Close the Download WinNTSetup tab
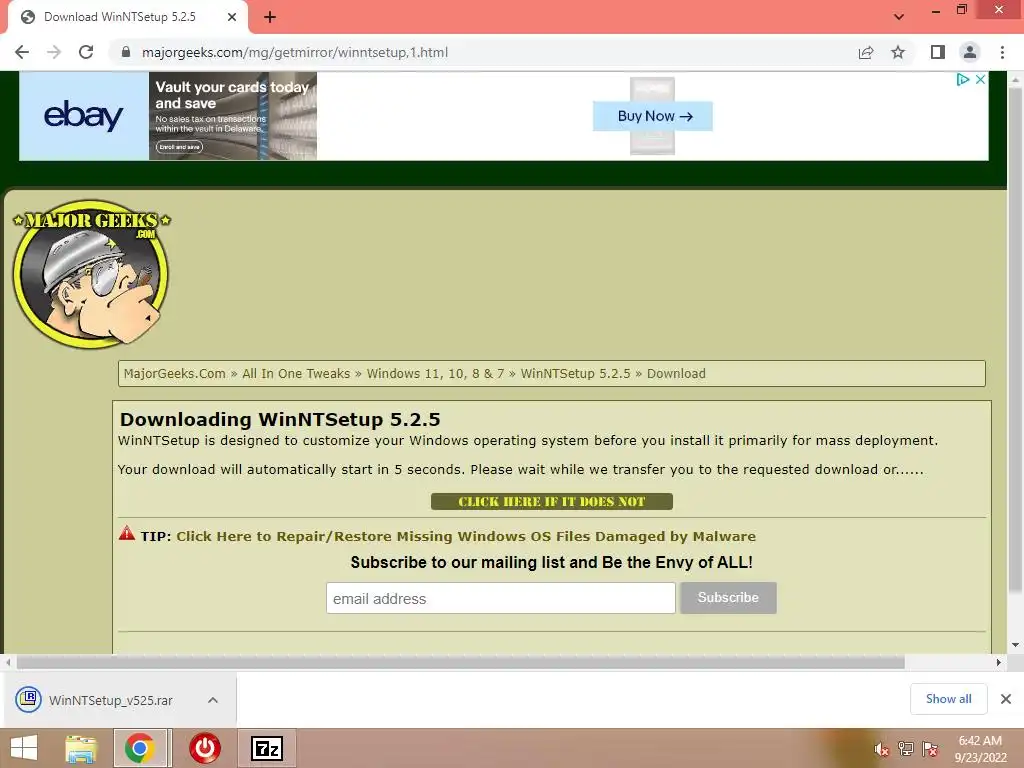Viewport: 1024px width, 768px height. [x=232, y=17]
